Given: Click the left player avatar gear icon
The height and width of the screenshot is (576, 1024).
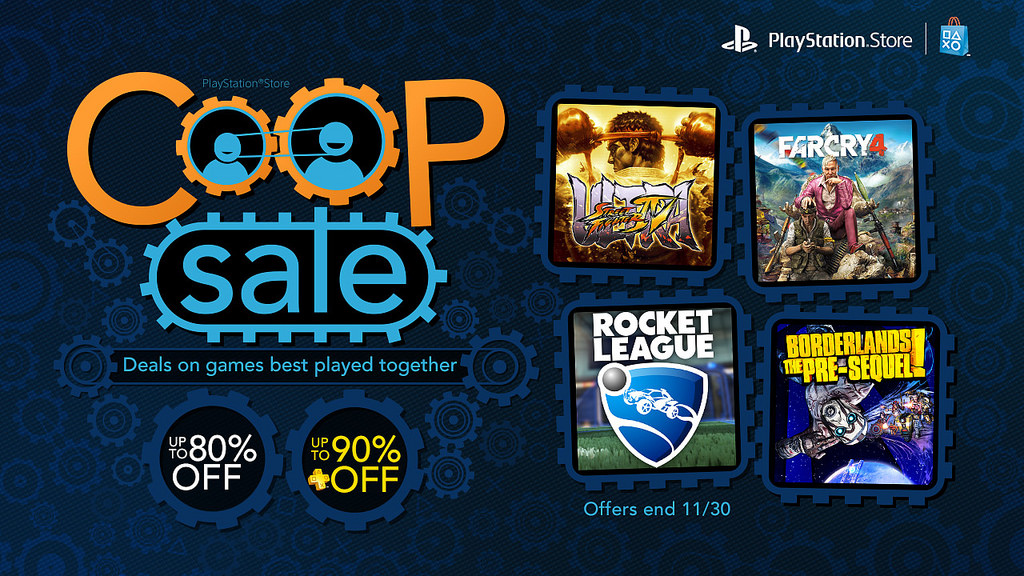Looking at the screenshot, I should [x=225, y=147].
